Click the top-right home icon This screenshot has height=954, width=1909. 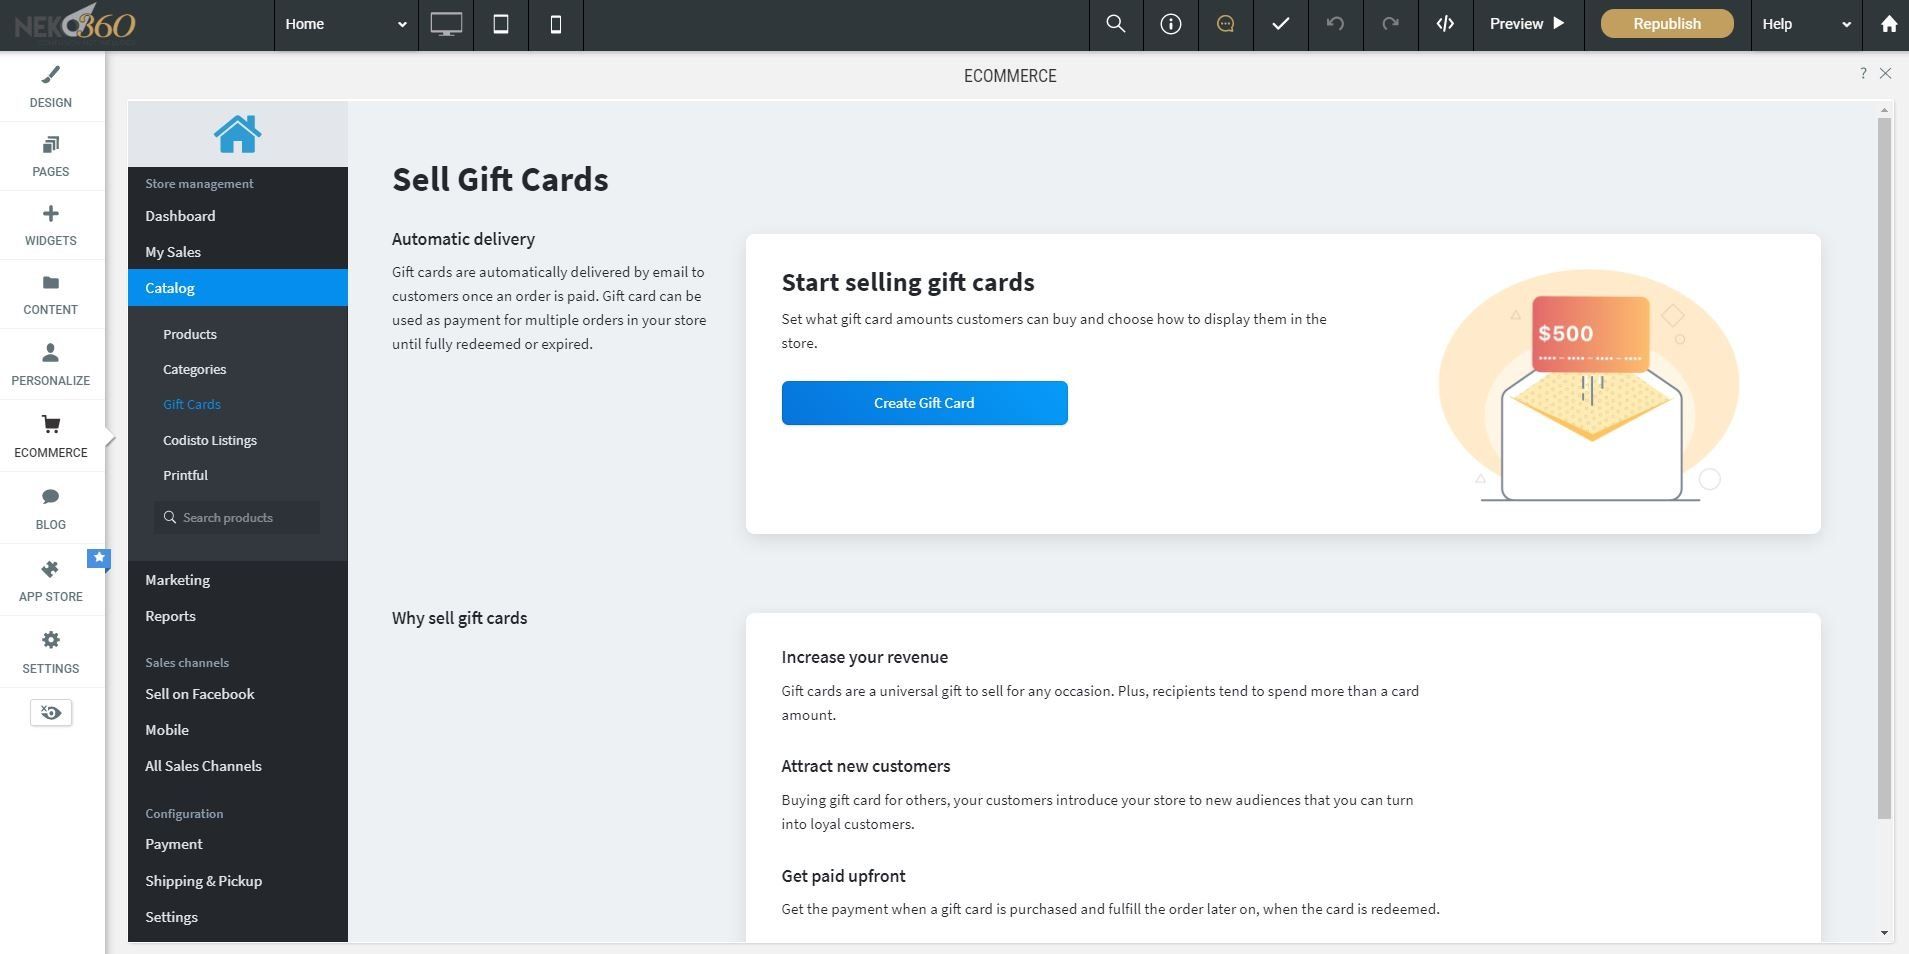1888,24
